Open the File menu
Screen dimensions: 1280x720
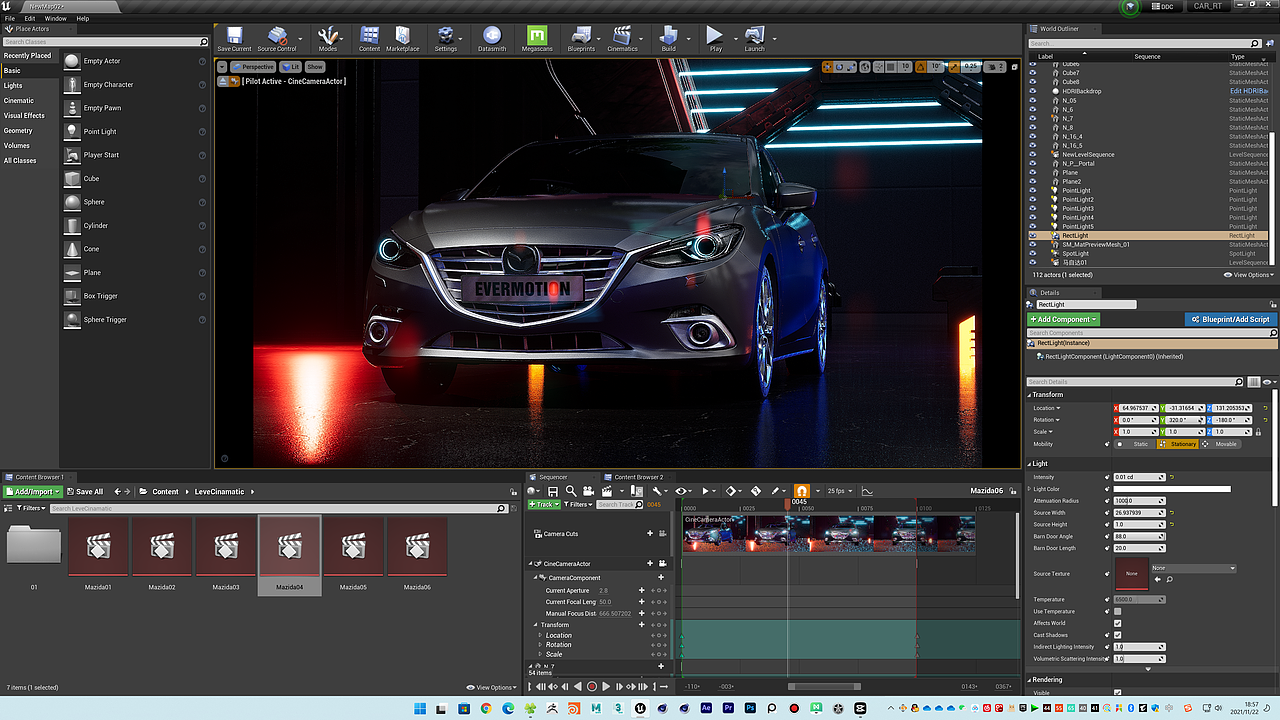(10, 18)
